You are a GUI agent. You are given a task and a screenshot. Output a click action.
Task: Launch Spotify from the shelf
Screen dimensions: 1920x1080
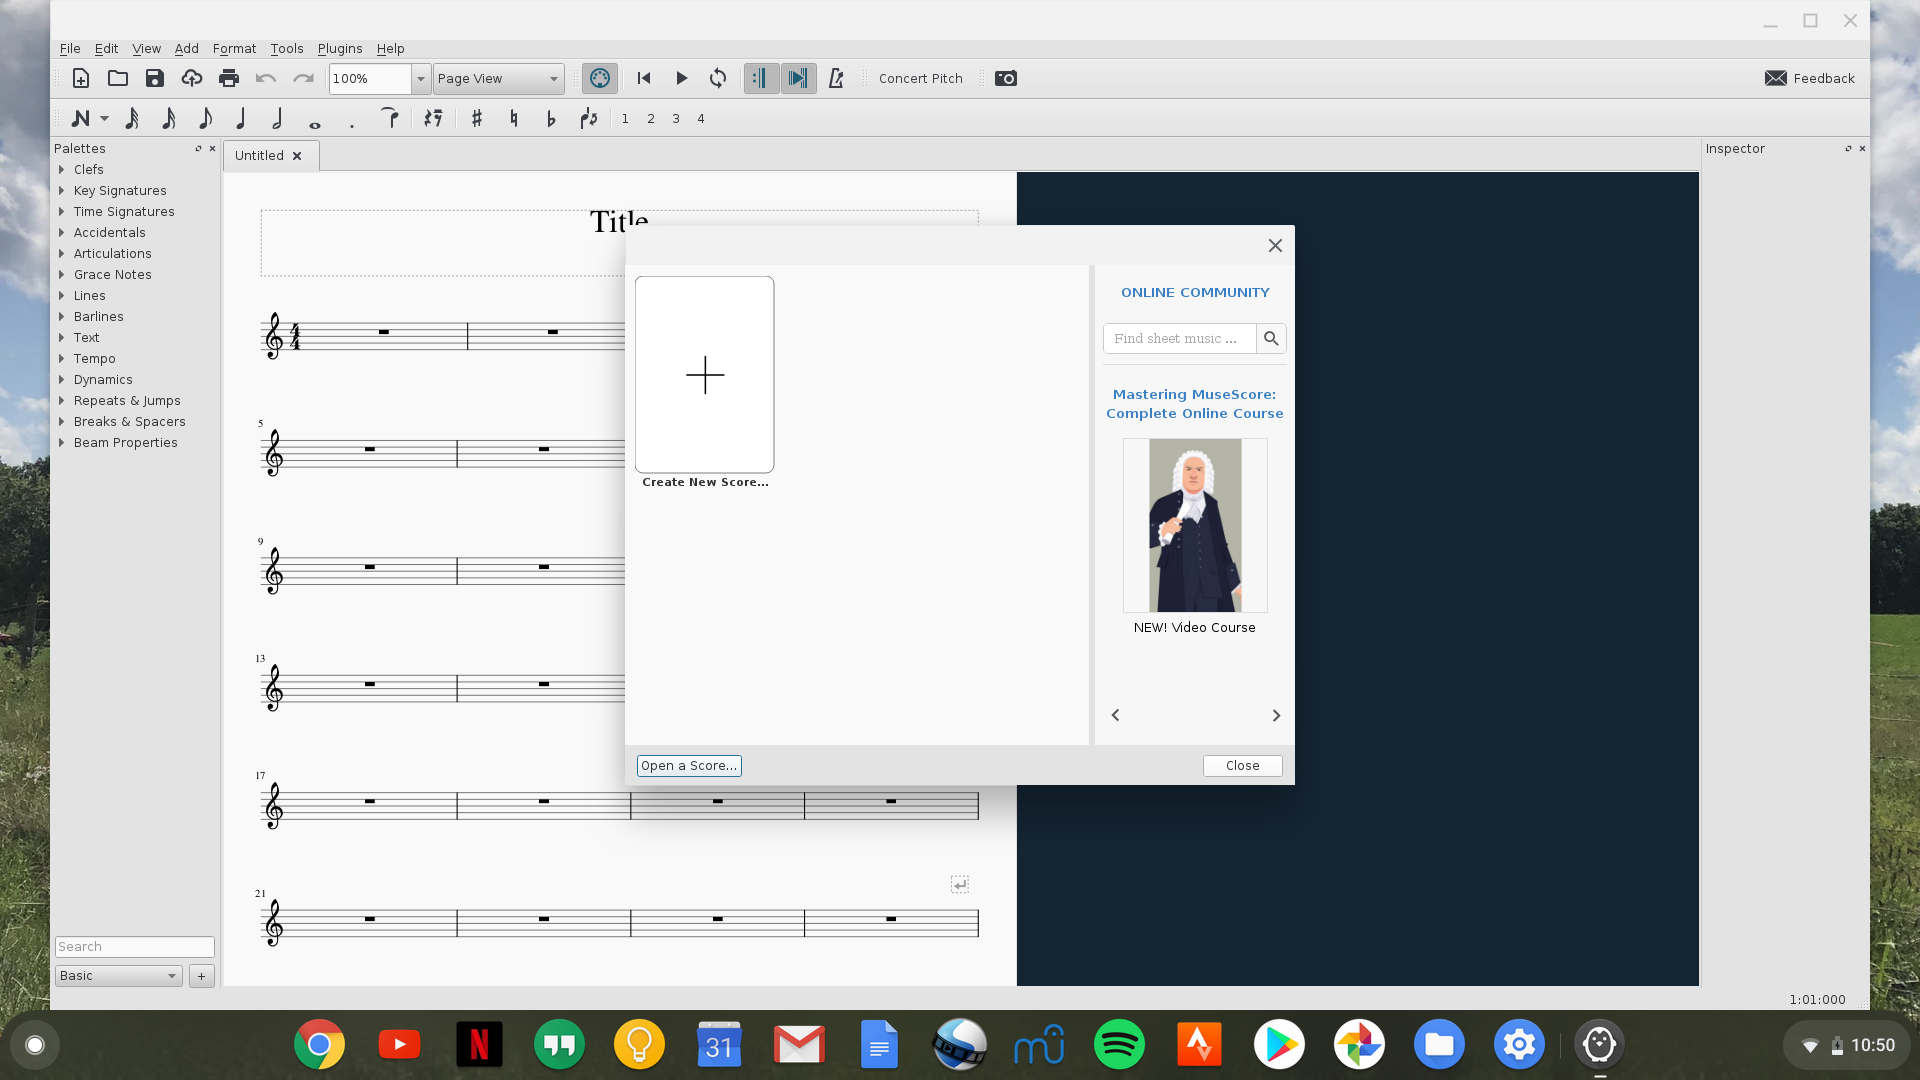click(1119, 1044)
